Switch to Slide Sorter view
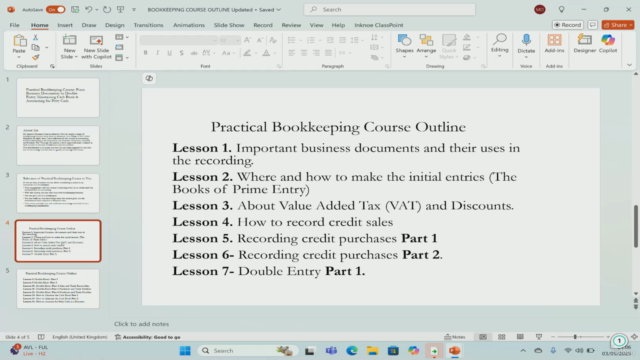The width and height of the screenshot is (640, 360). [502, 337]
